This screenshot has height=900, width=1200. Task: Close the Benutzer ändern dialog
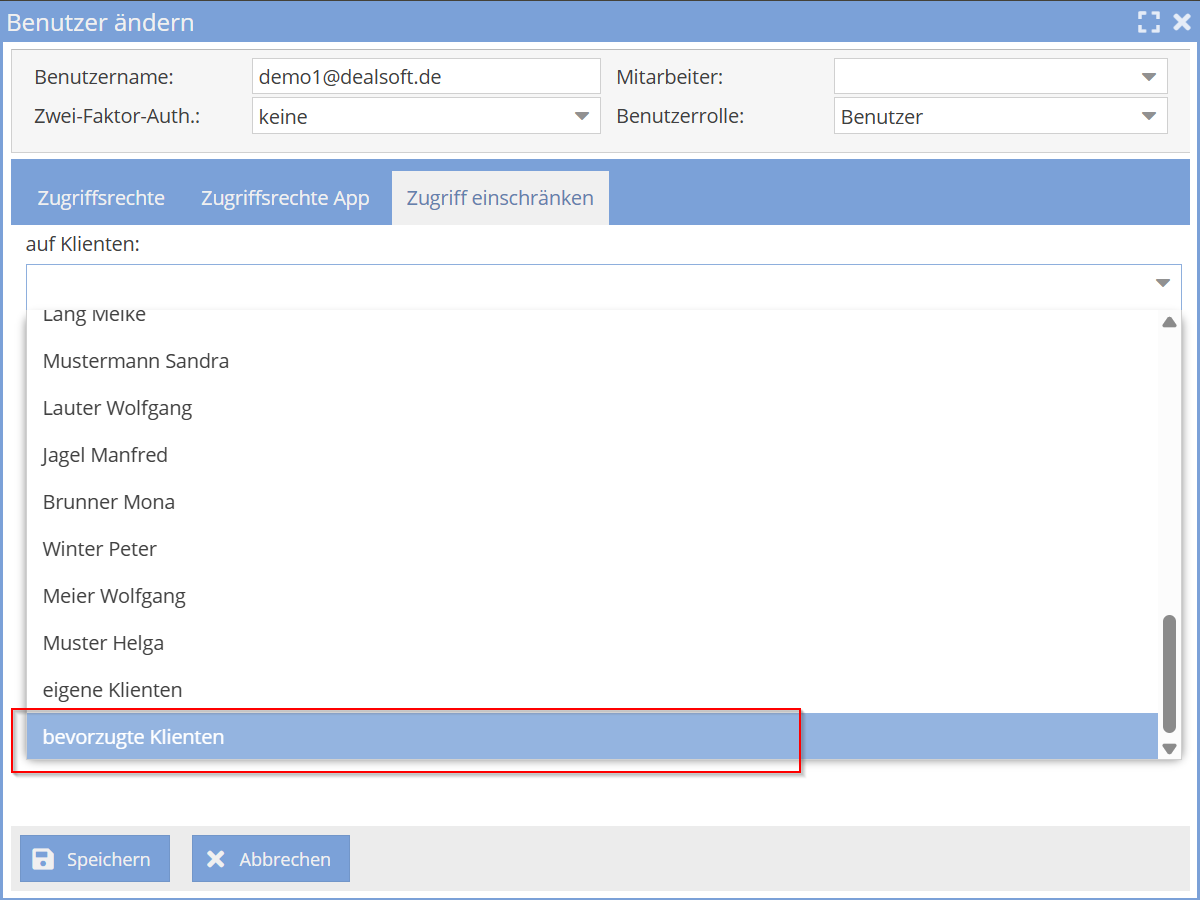(1181, 22)
